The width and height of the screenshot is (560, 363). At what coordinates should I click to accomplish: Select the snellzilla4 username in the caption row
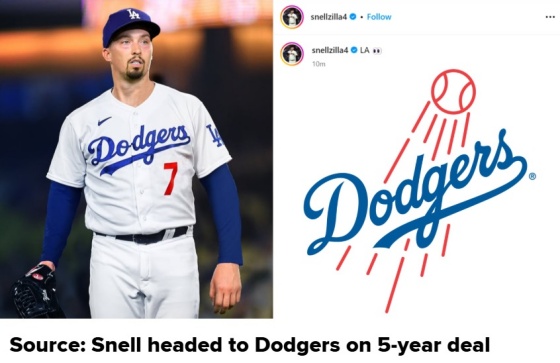click(330, 50)
